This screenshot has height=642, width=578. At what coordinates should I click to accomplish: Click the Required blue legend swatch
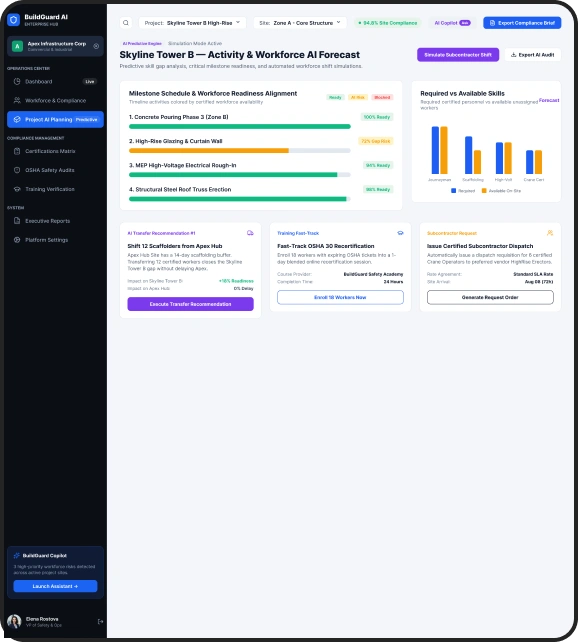point(453,191)
